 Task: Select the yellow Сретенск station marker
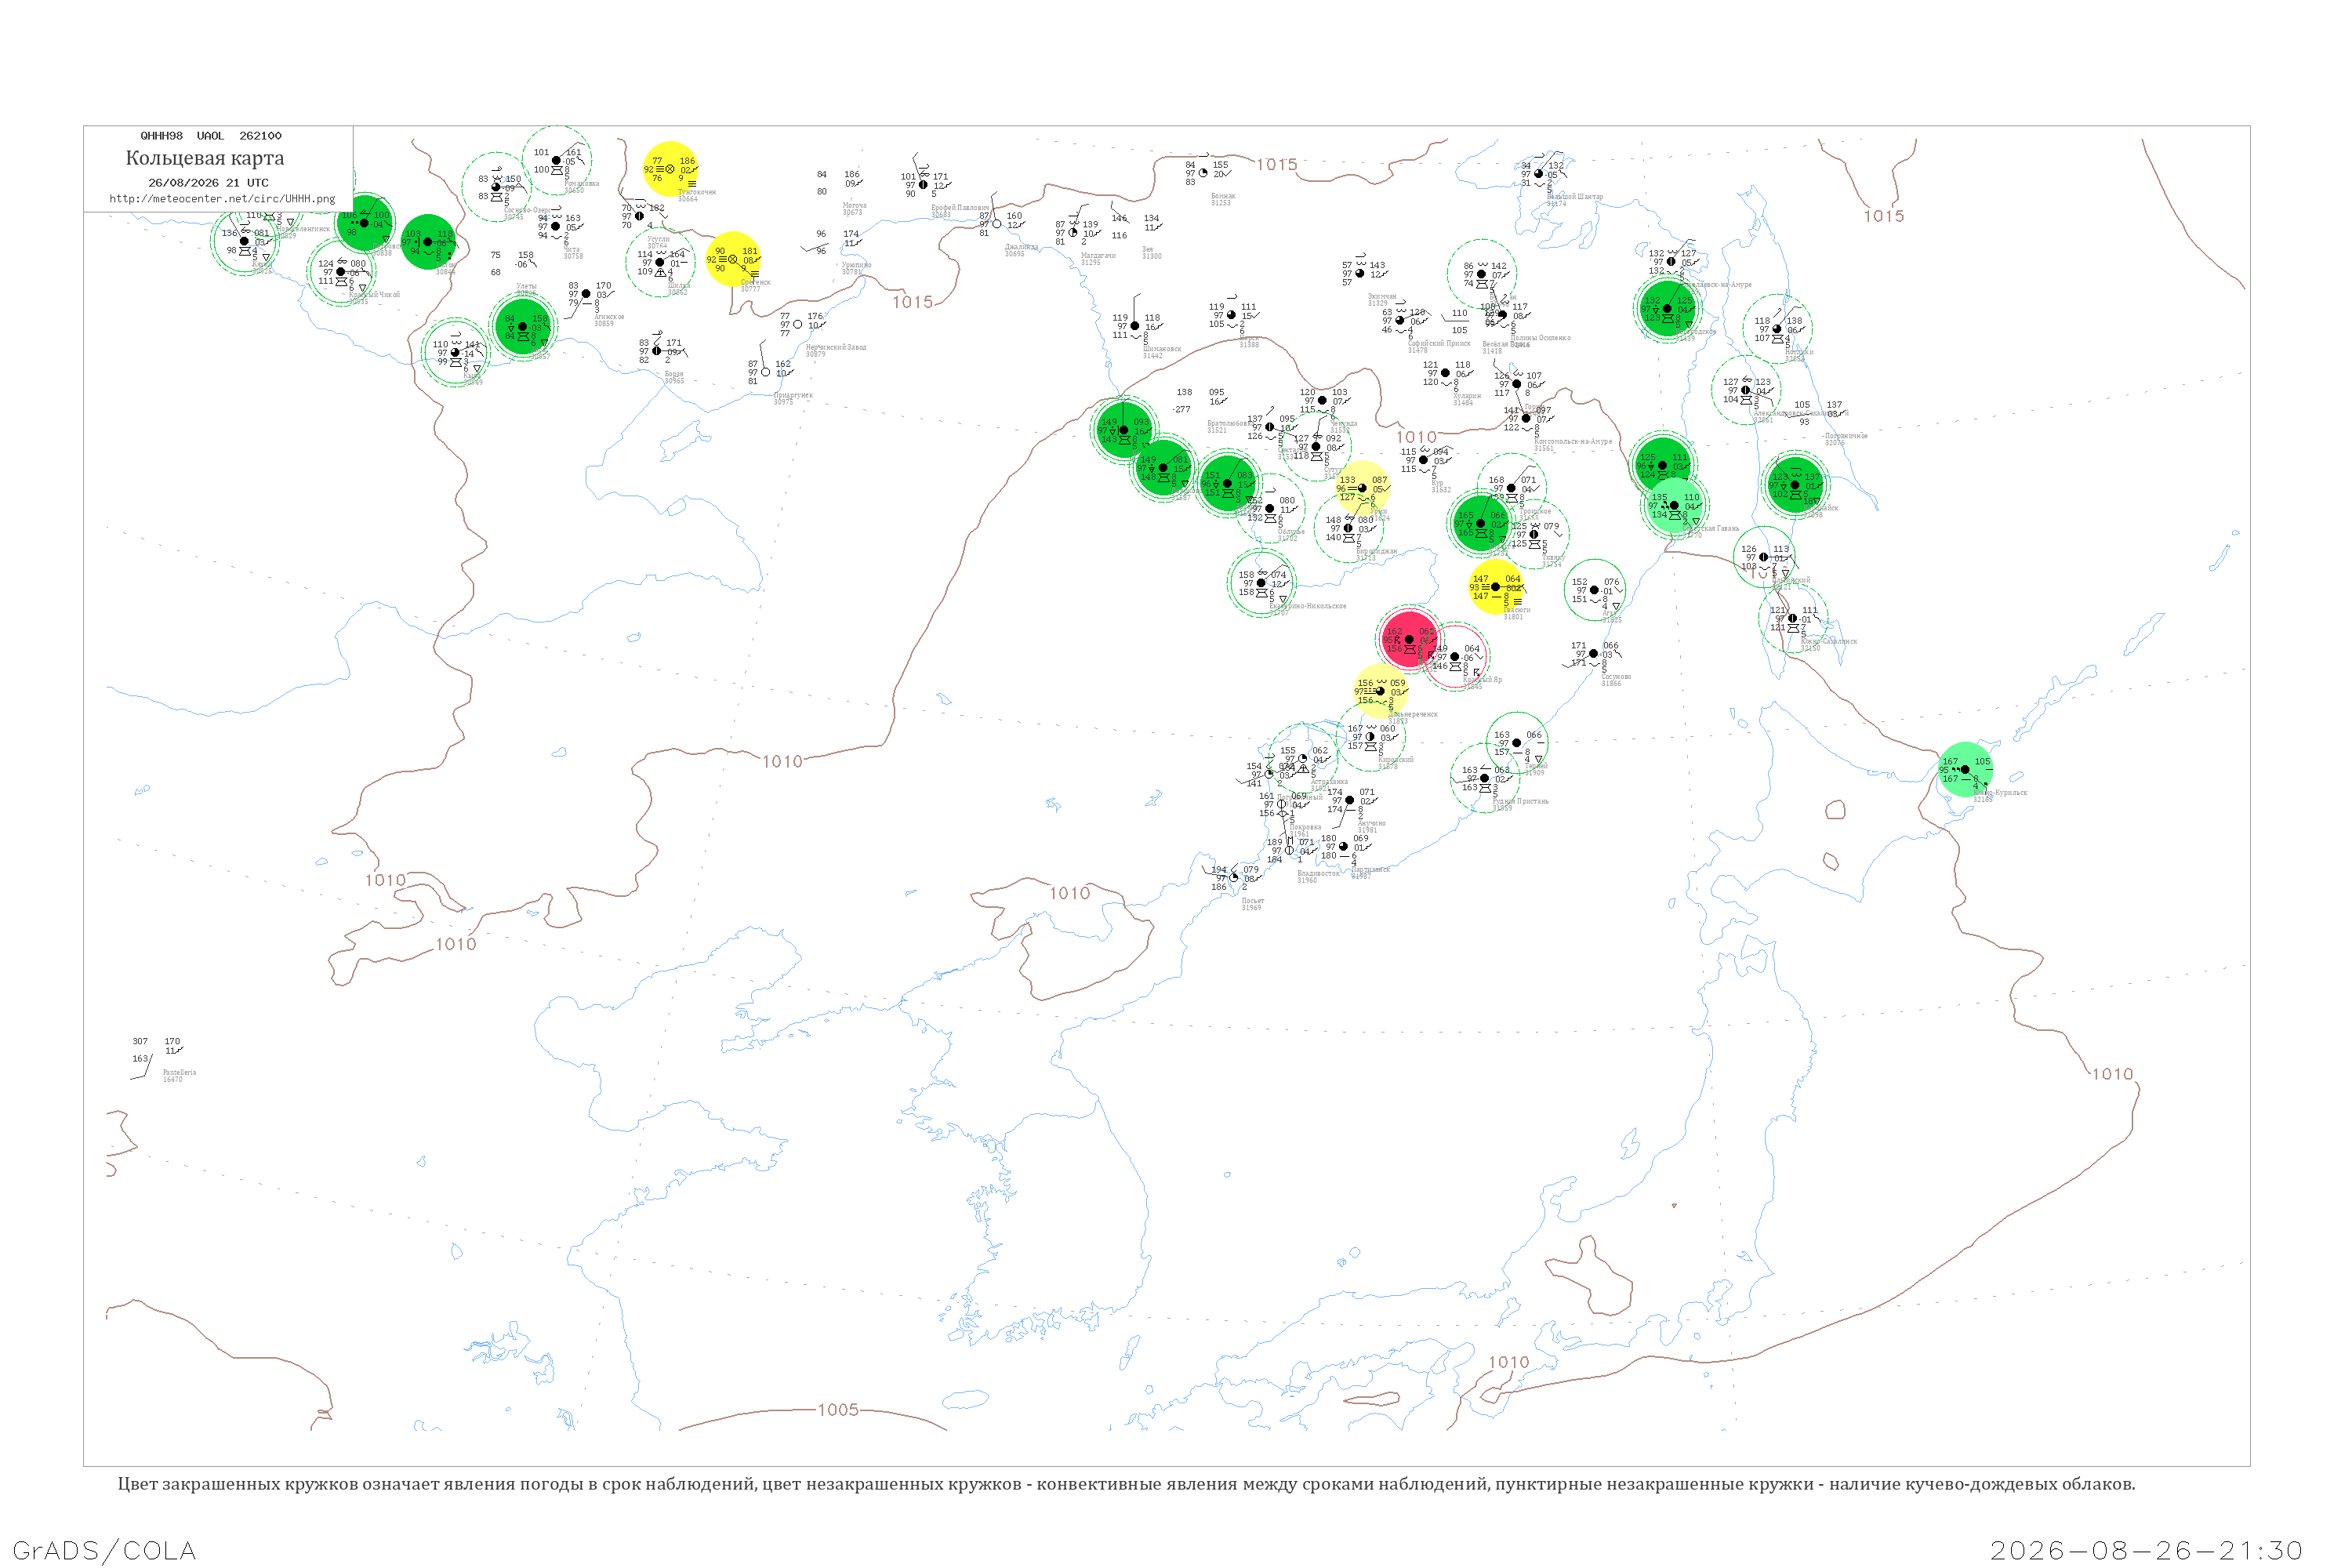tap(733, 259)
